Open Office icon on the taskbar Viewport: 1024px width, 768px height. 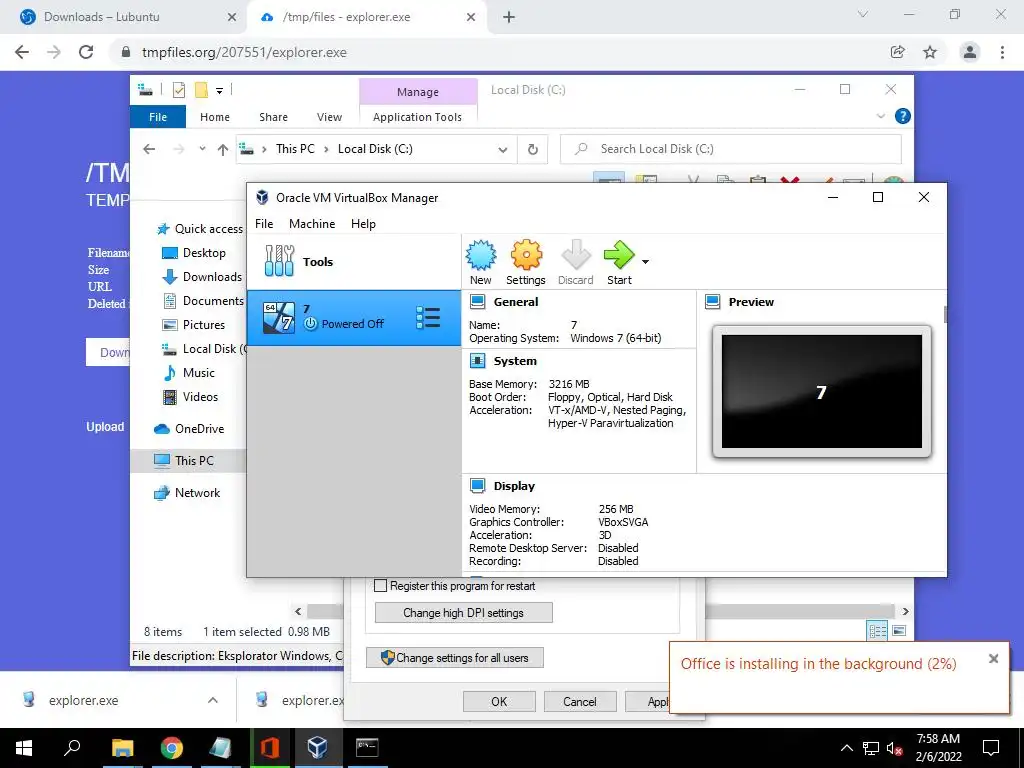pos(269,747)
